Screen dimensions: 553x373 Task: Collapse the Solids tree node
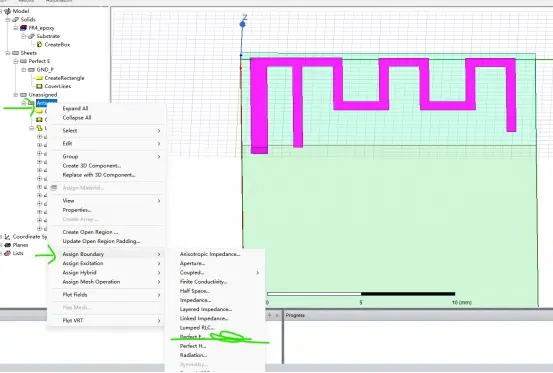point(8,19)
